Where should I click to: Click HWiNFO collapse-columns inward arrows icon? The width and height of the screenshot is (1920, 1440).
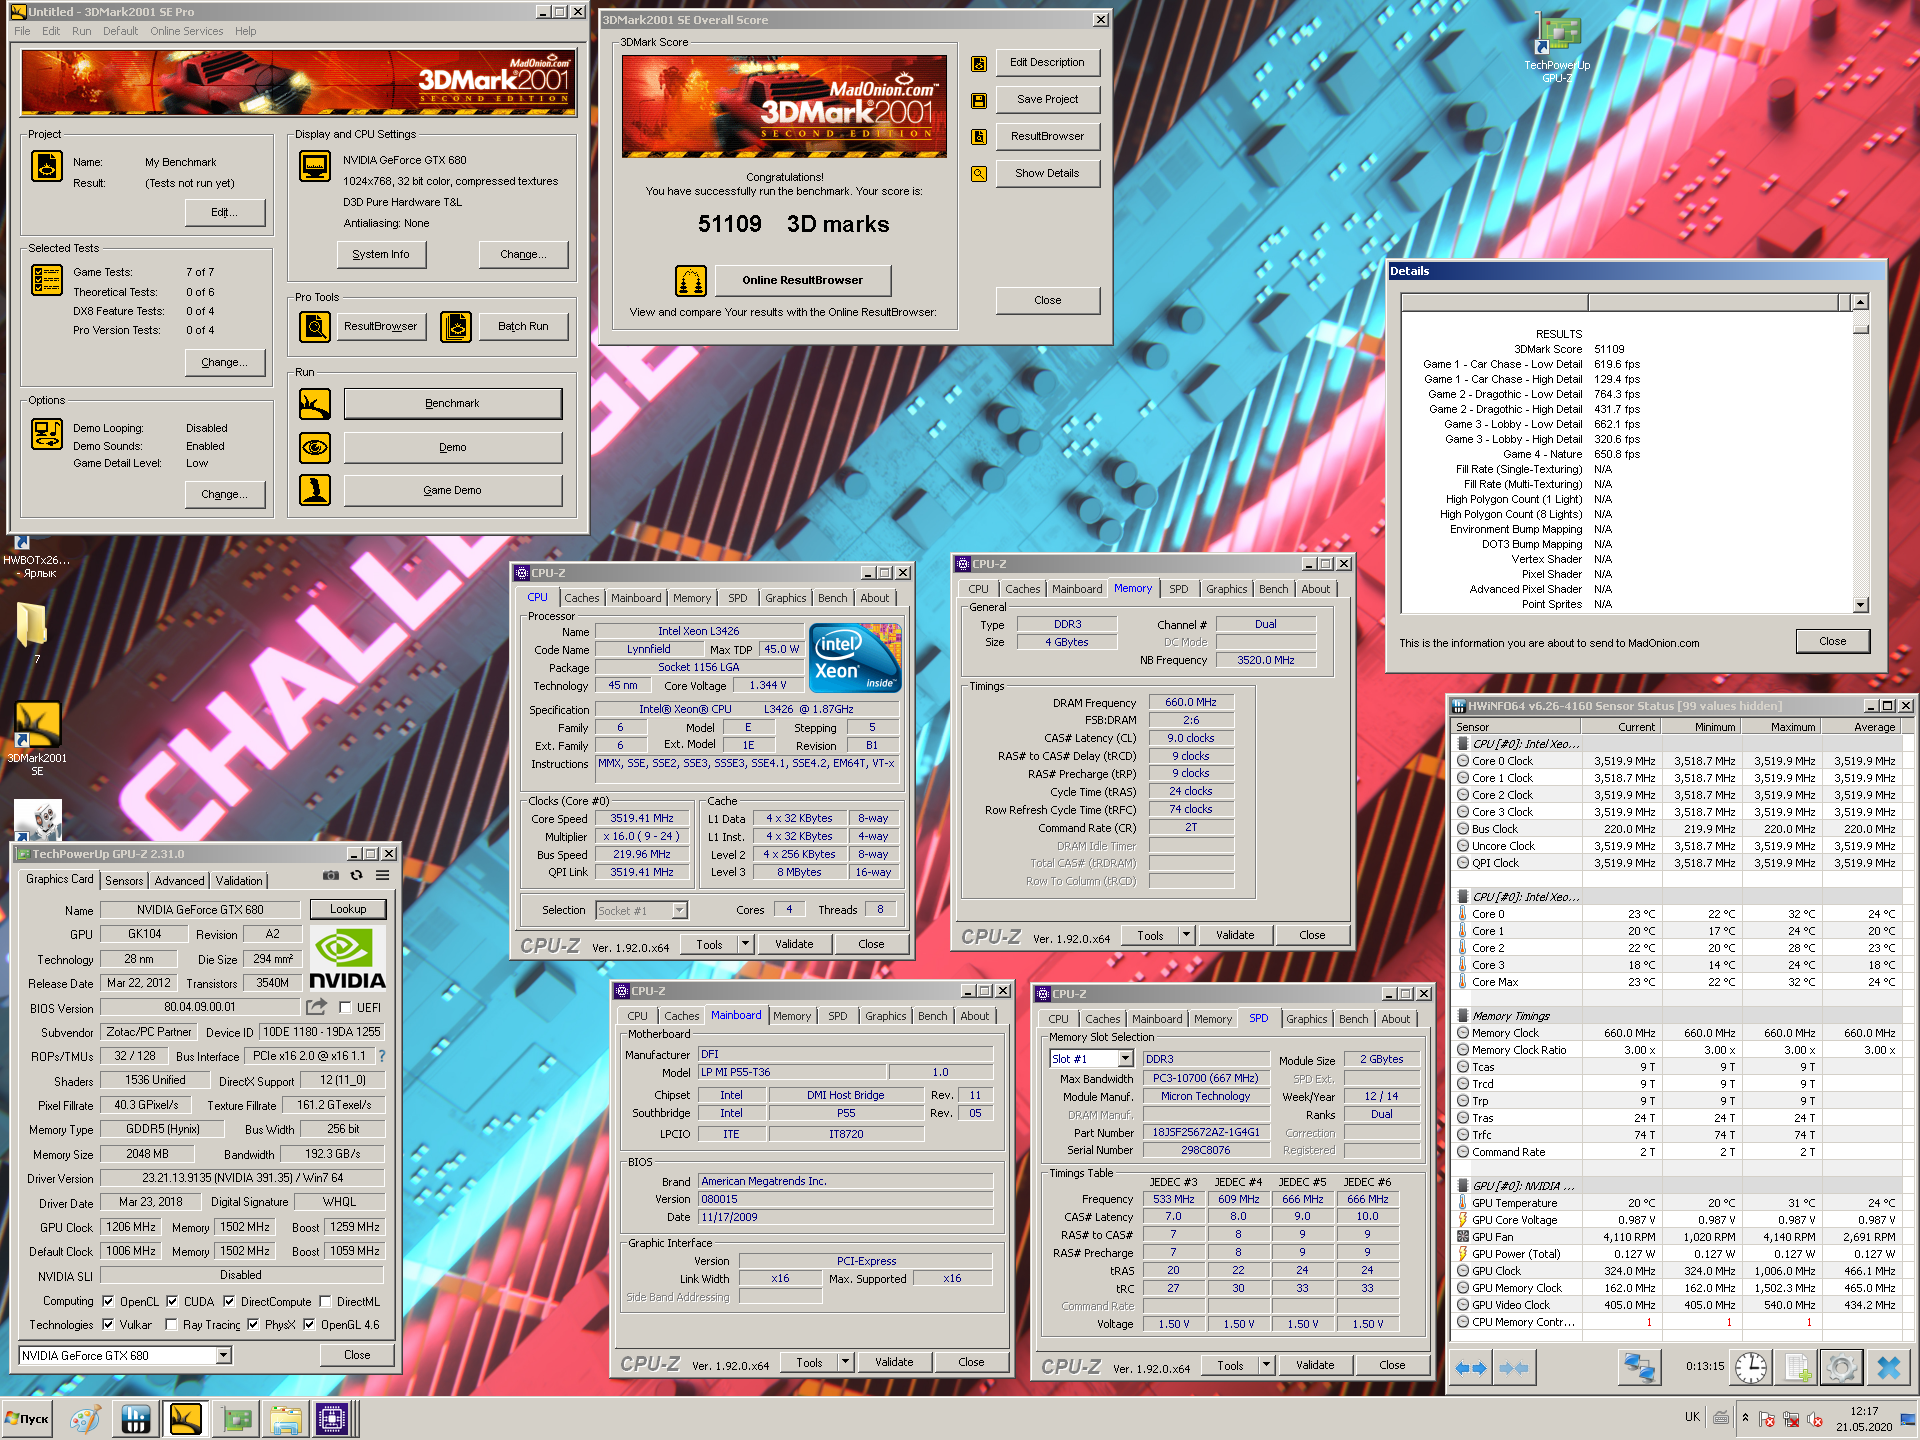[1513, 1368]
